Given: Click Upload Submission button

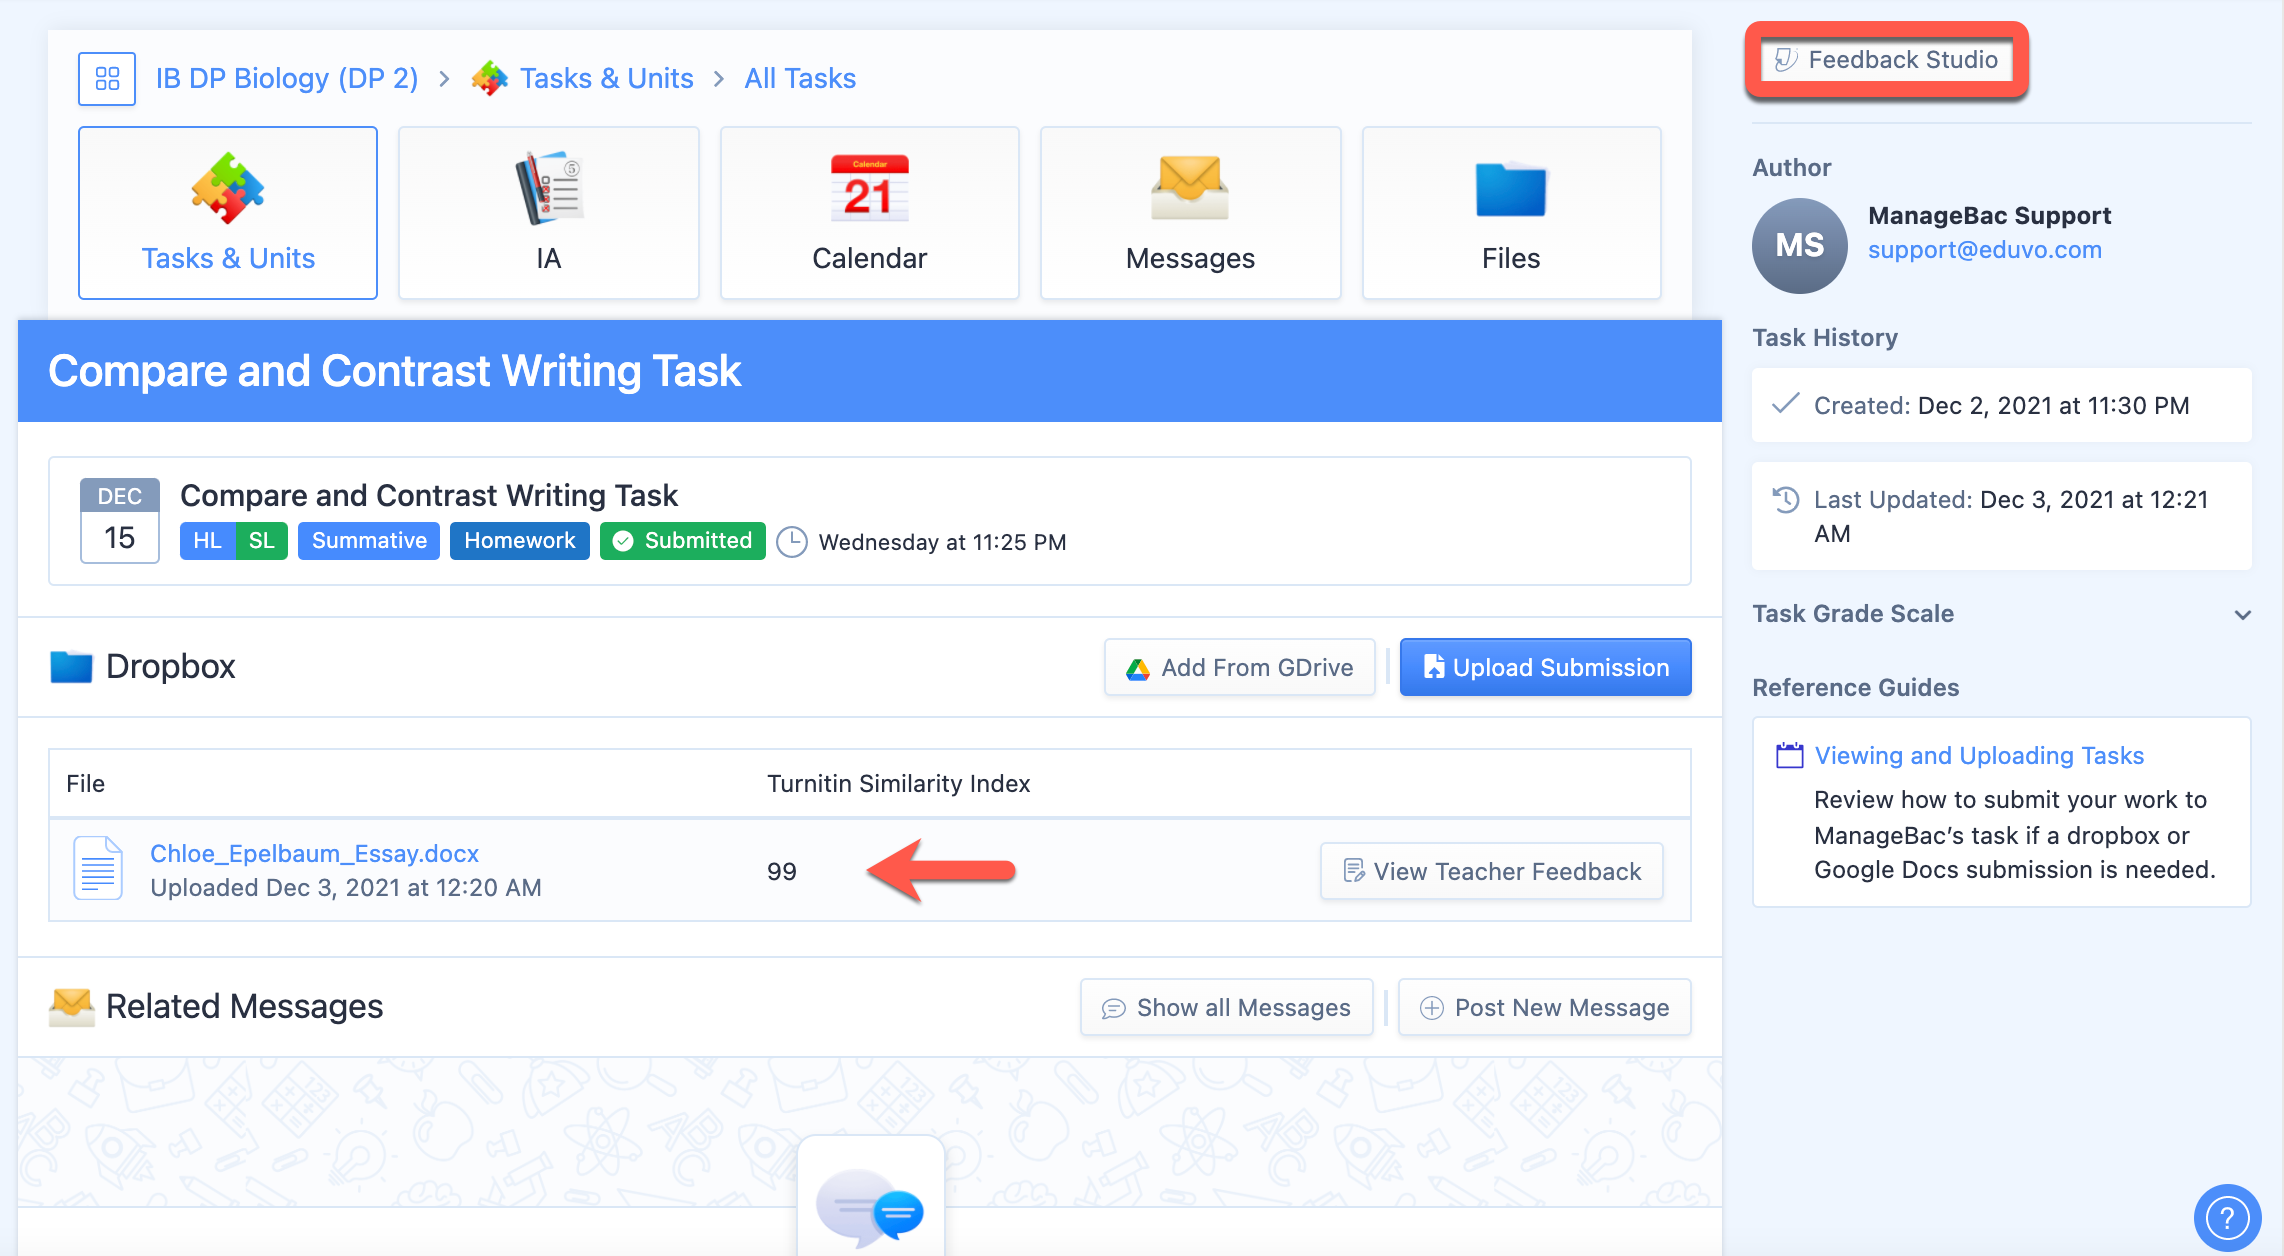Looking at the screenshot, I should tap(1545, 668).
